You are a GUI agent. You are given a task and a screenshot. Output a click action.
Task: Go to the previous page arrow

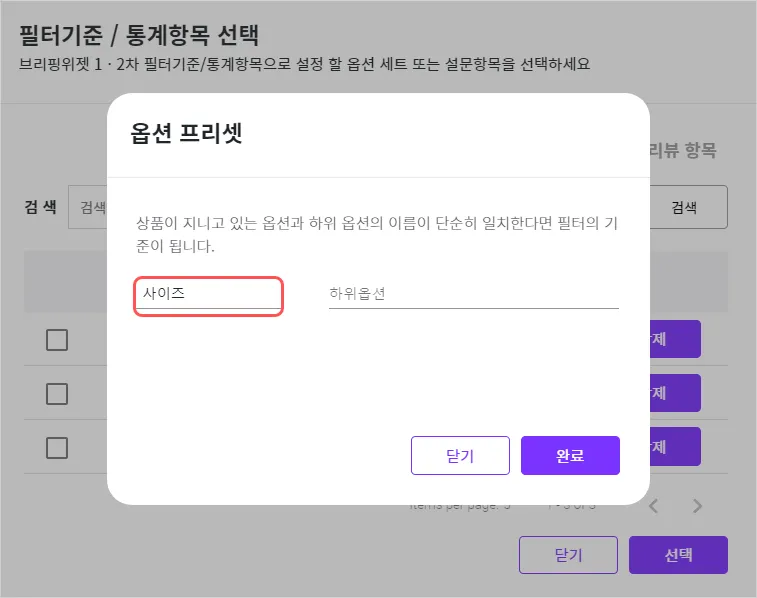coord(654,506)
